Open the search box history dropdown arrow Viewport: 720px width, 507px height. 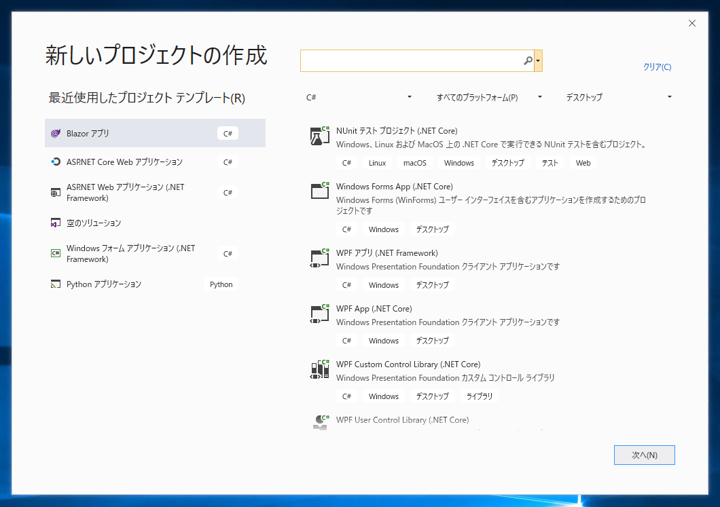[538, 61]
